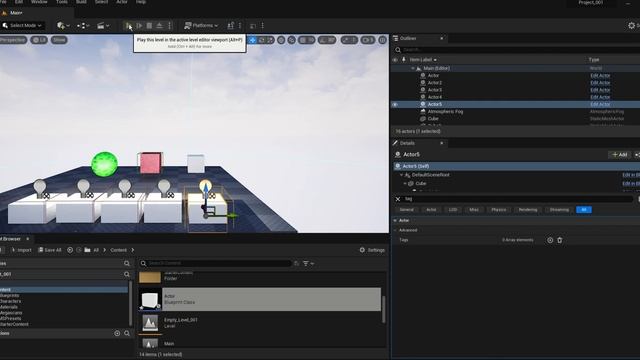Image resolution: width=640 pixels, height=360 pixels.
Task: Select Actor3 in the Outliner
Action: pyautogui.click(x=435, y=90)
